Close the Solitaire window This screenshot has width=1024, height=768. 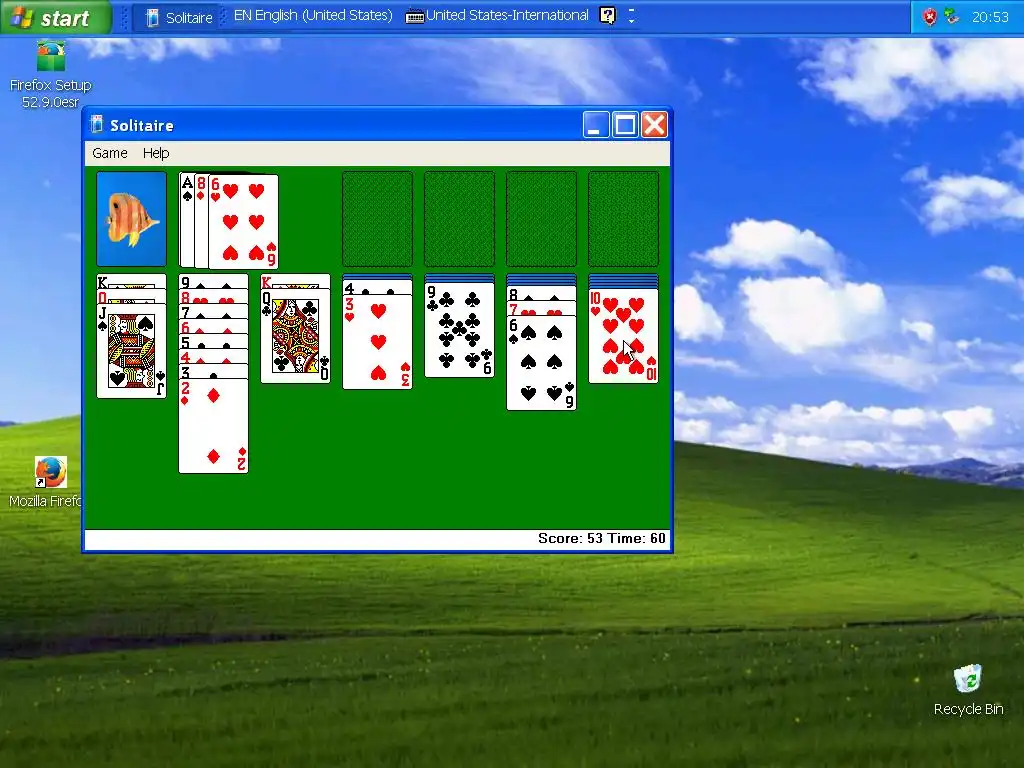(654, 124)
